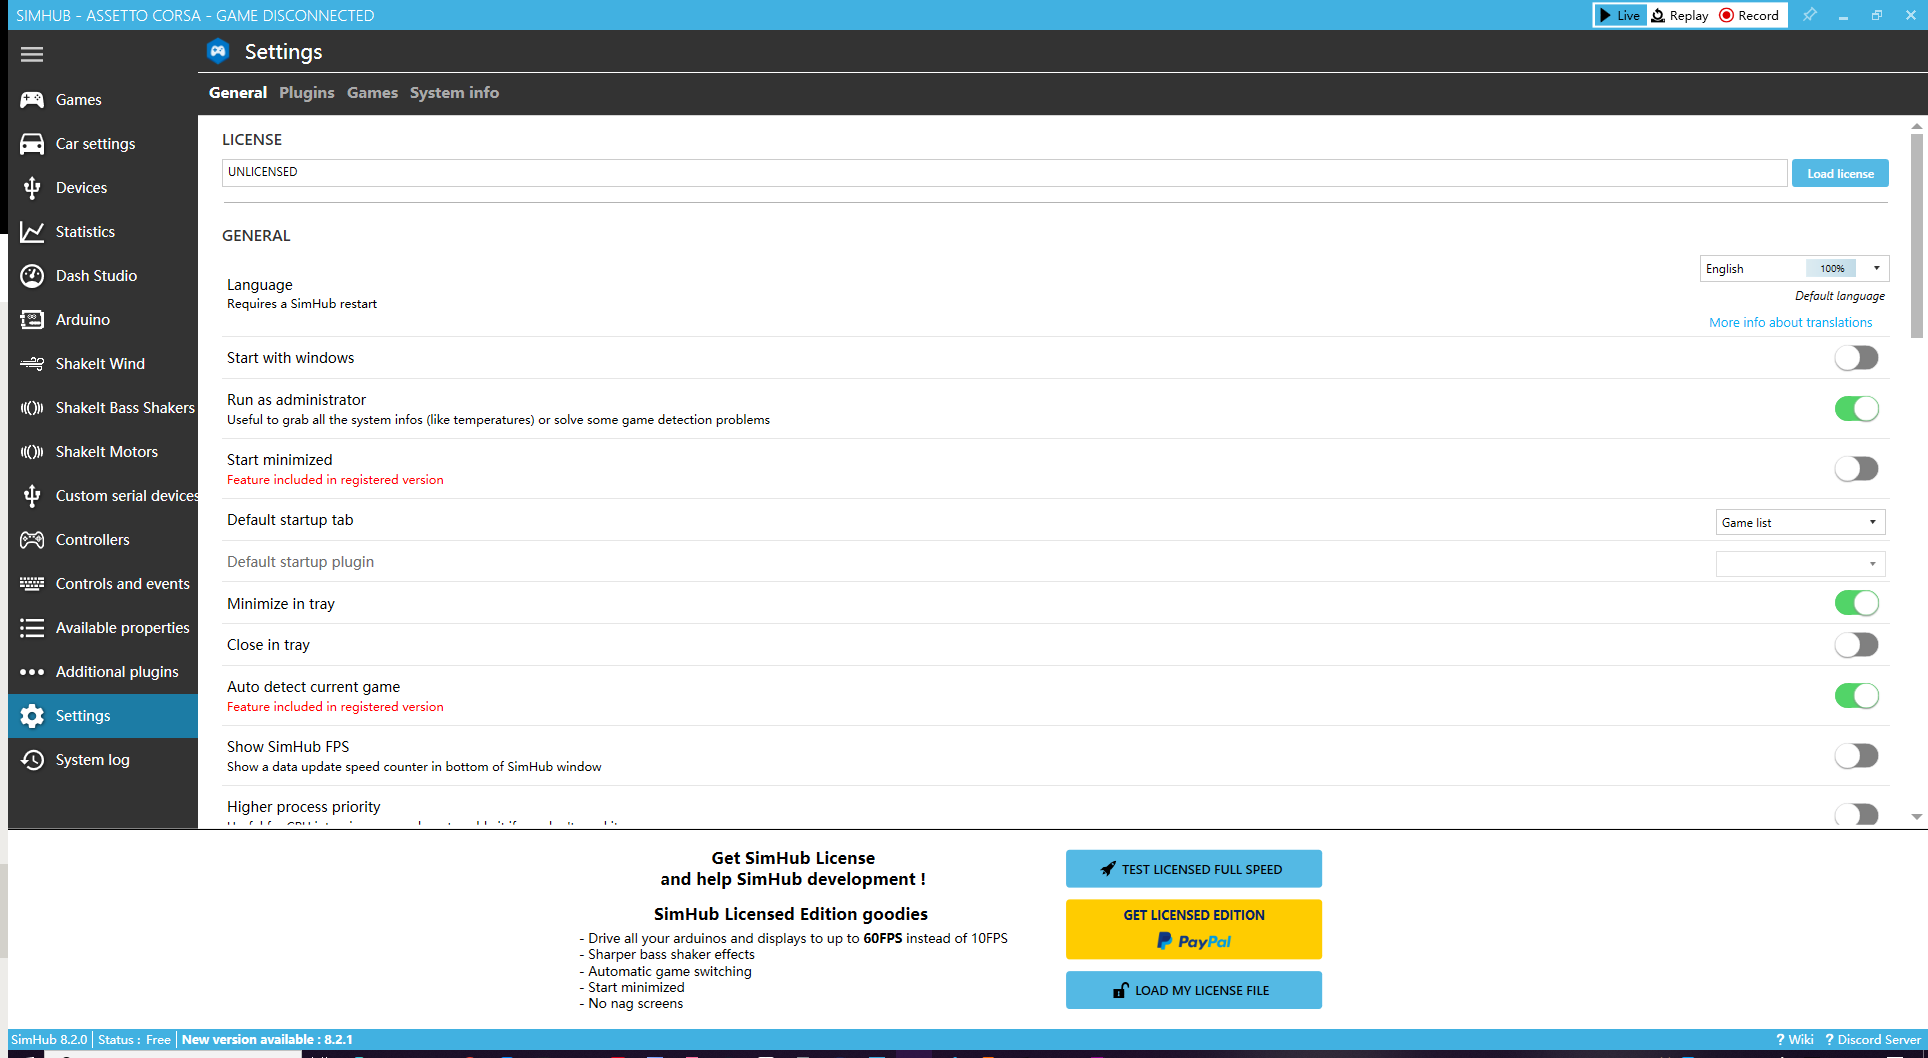Enable Close in tray switch

1857,645
